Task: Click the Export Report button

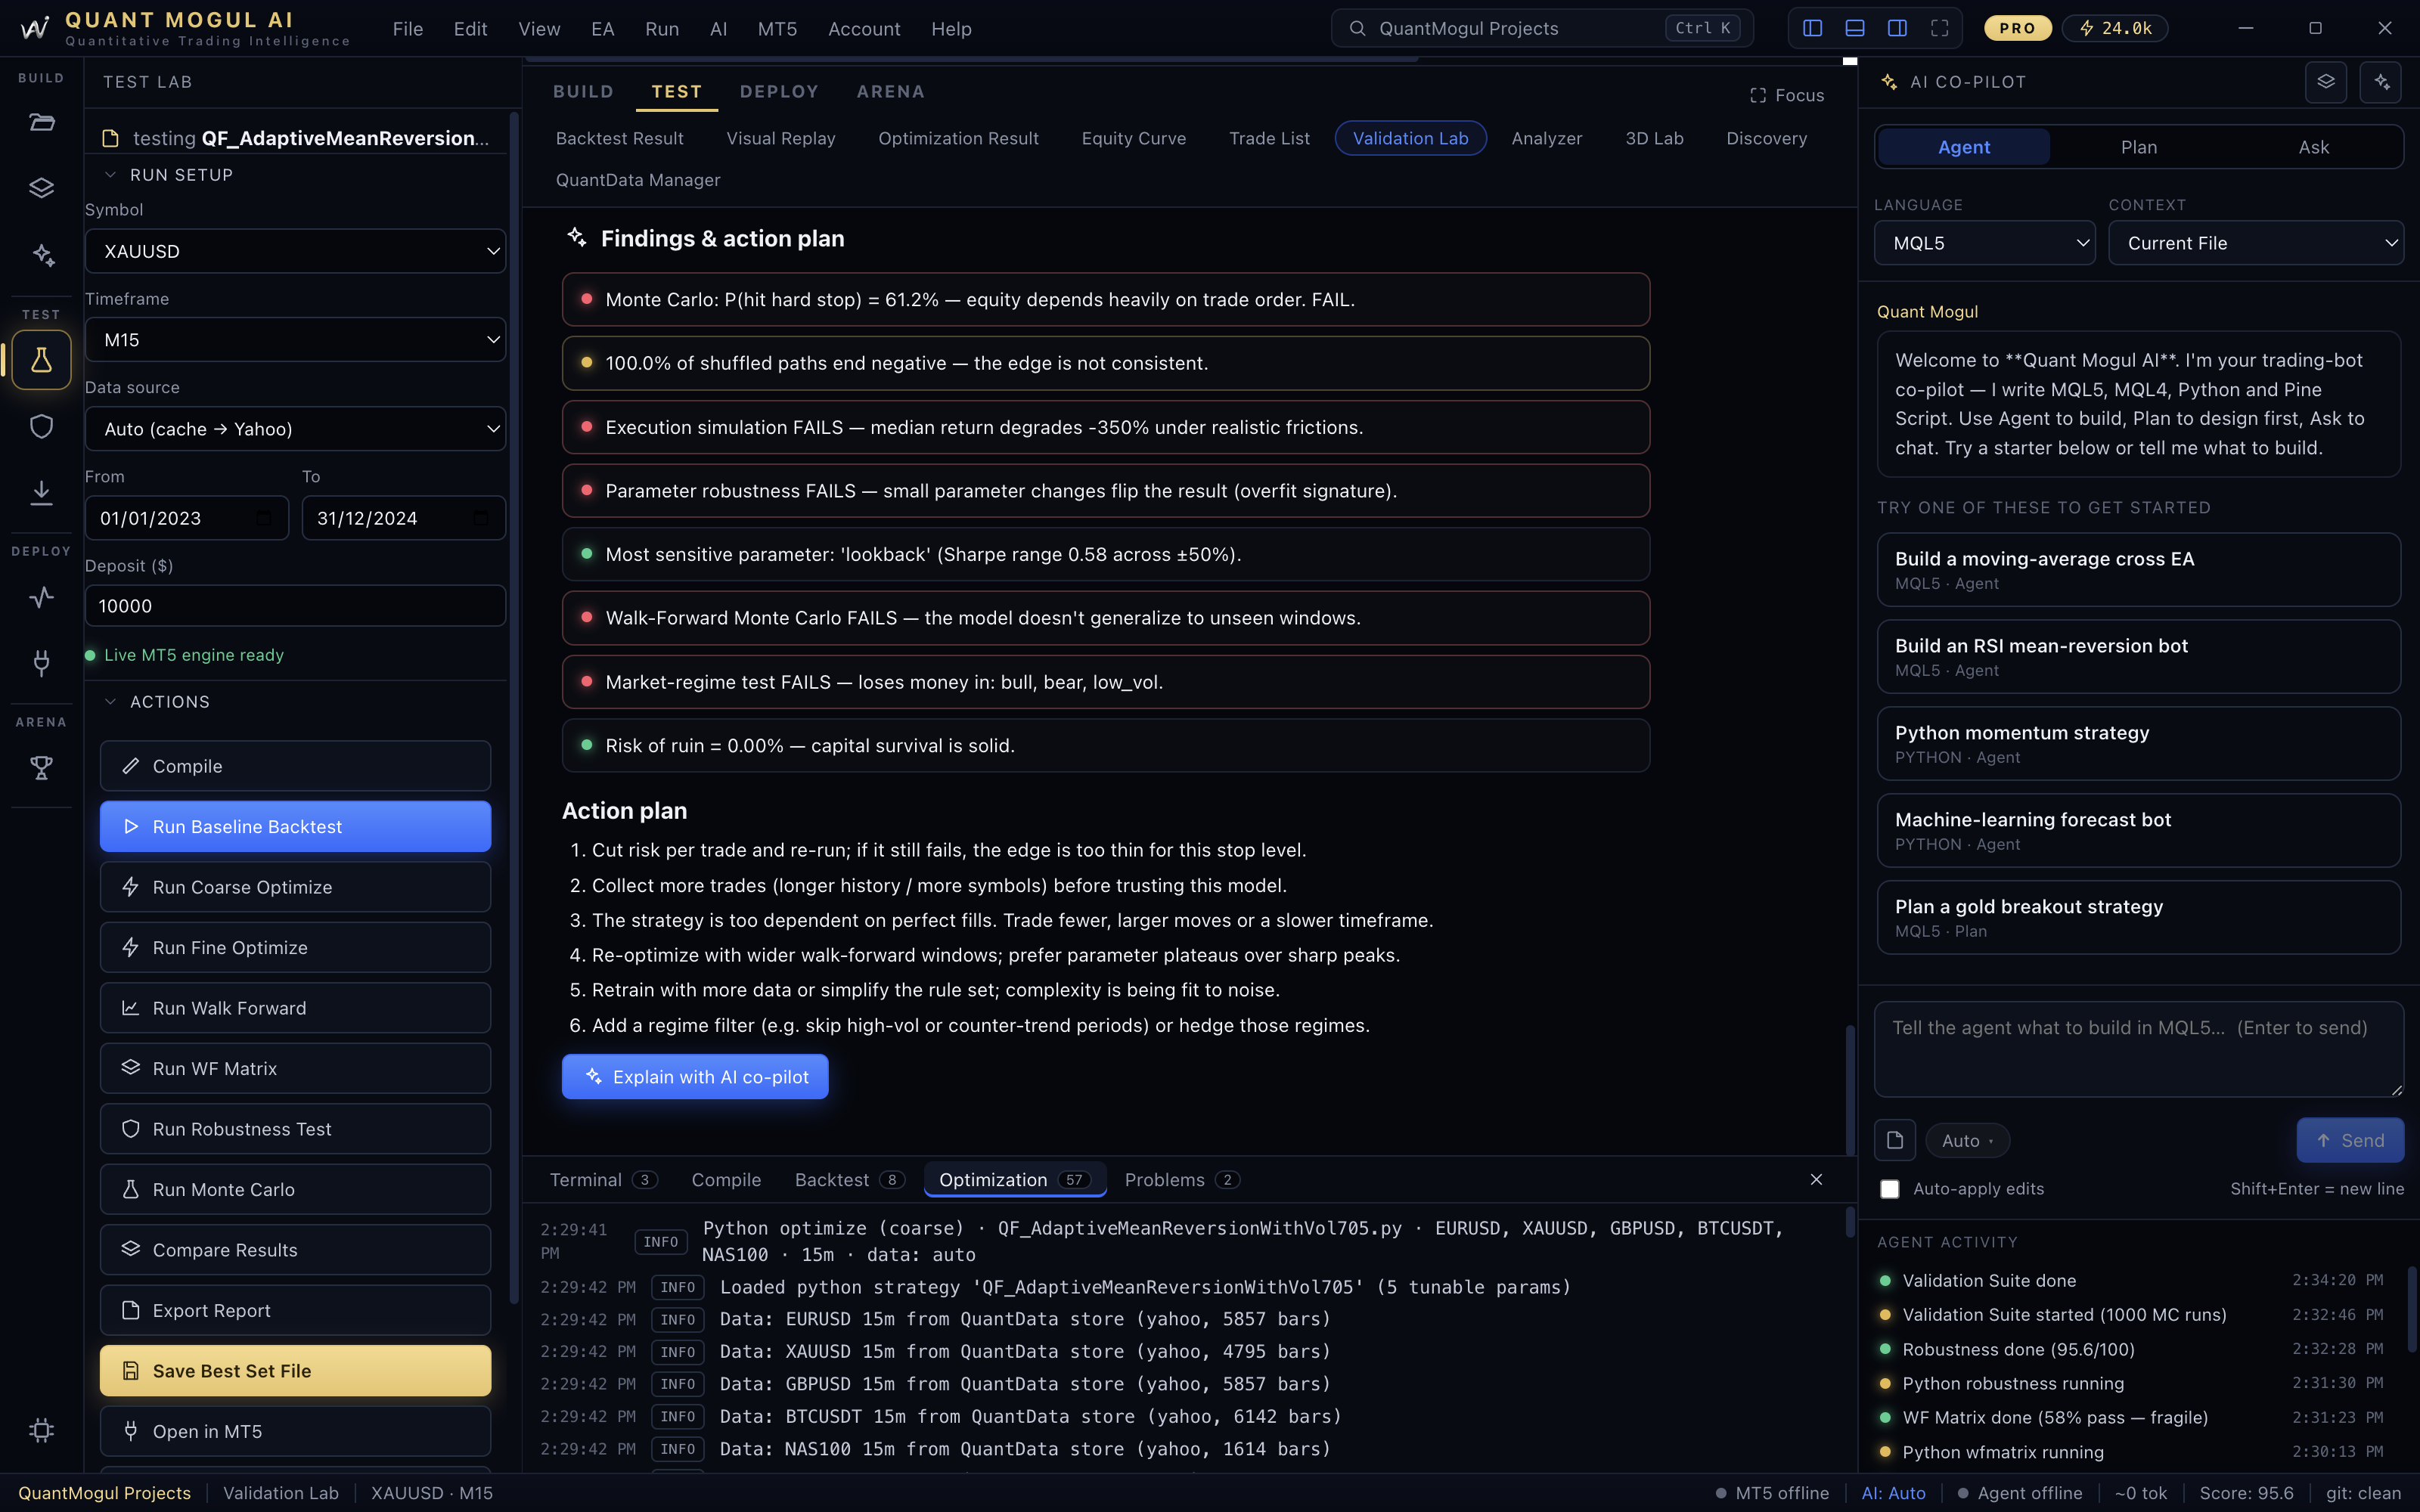Action: pos(295,1311)
